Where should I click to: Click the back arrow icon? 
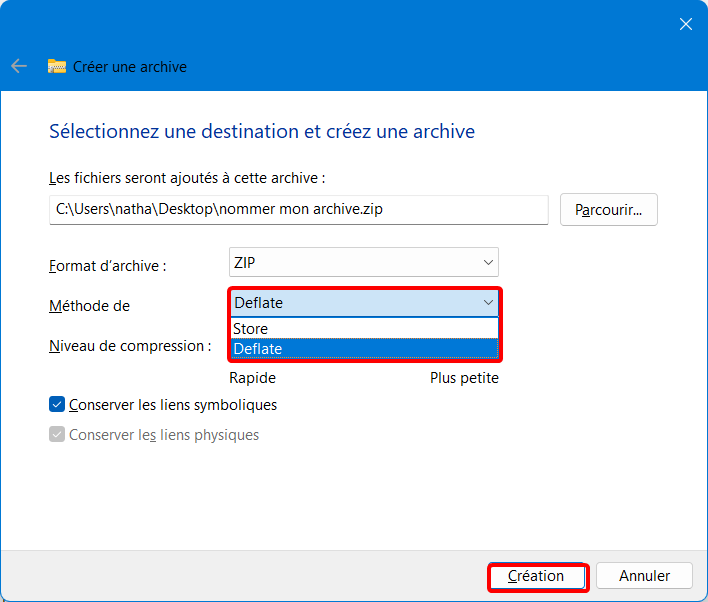tap(19, 66)
